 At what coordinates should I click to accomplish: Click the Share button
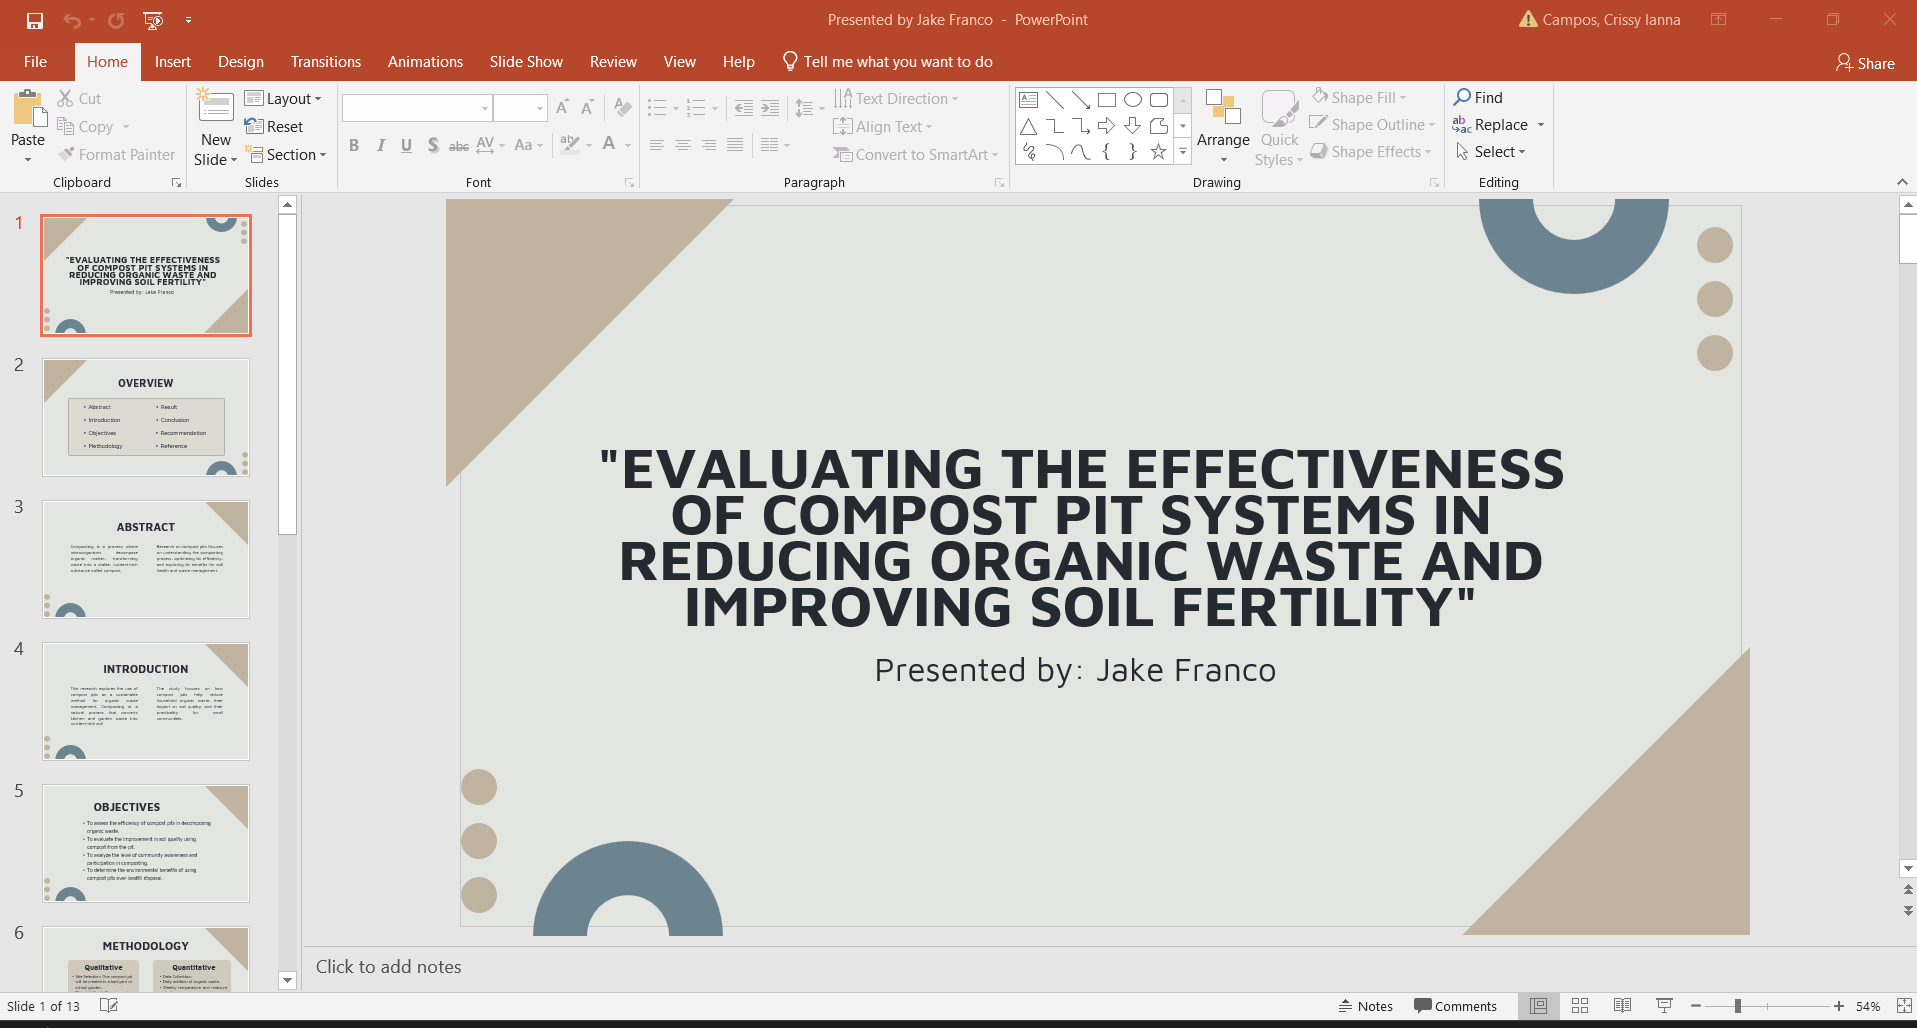click(x=1865, y=63)
